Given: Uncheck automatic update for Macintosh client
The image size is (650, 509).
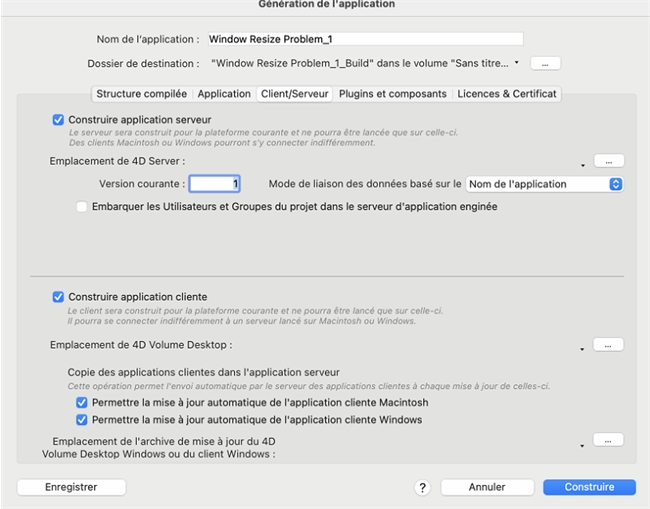Looking at the screenshot, I should 82,403.
